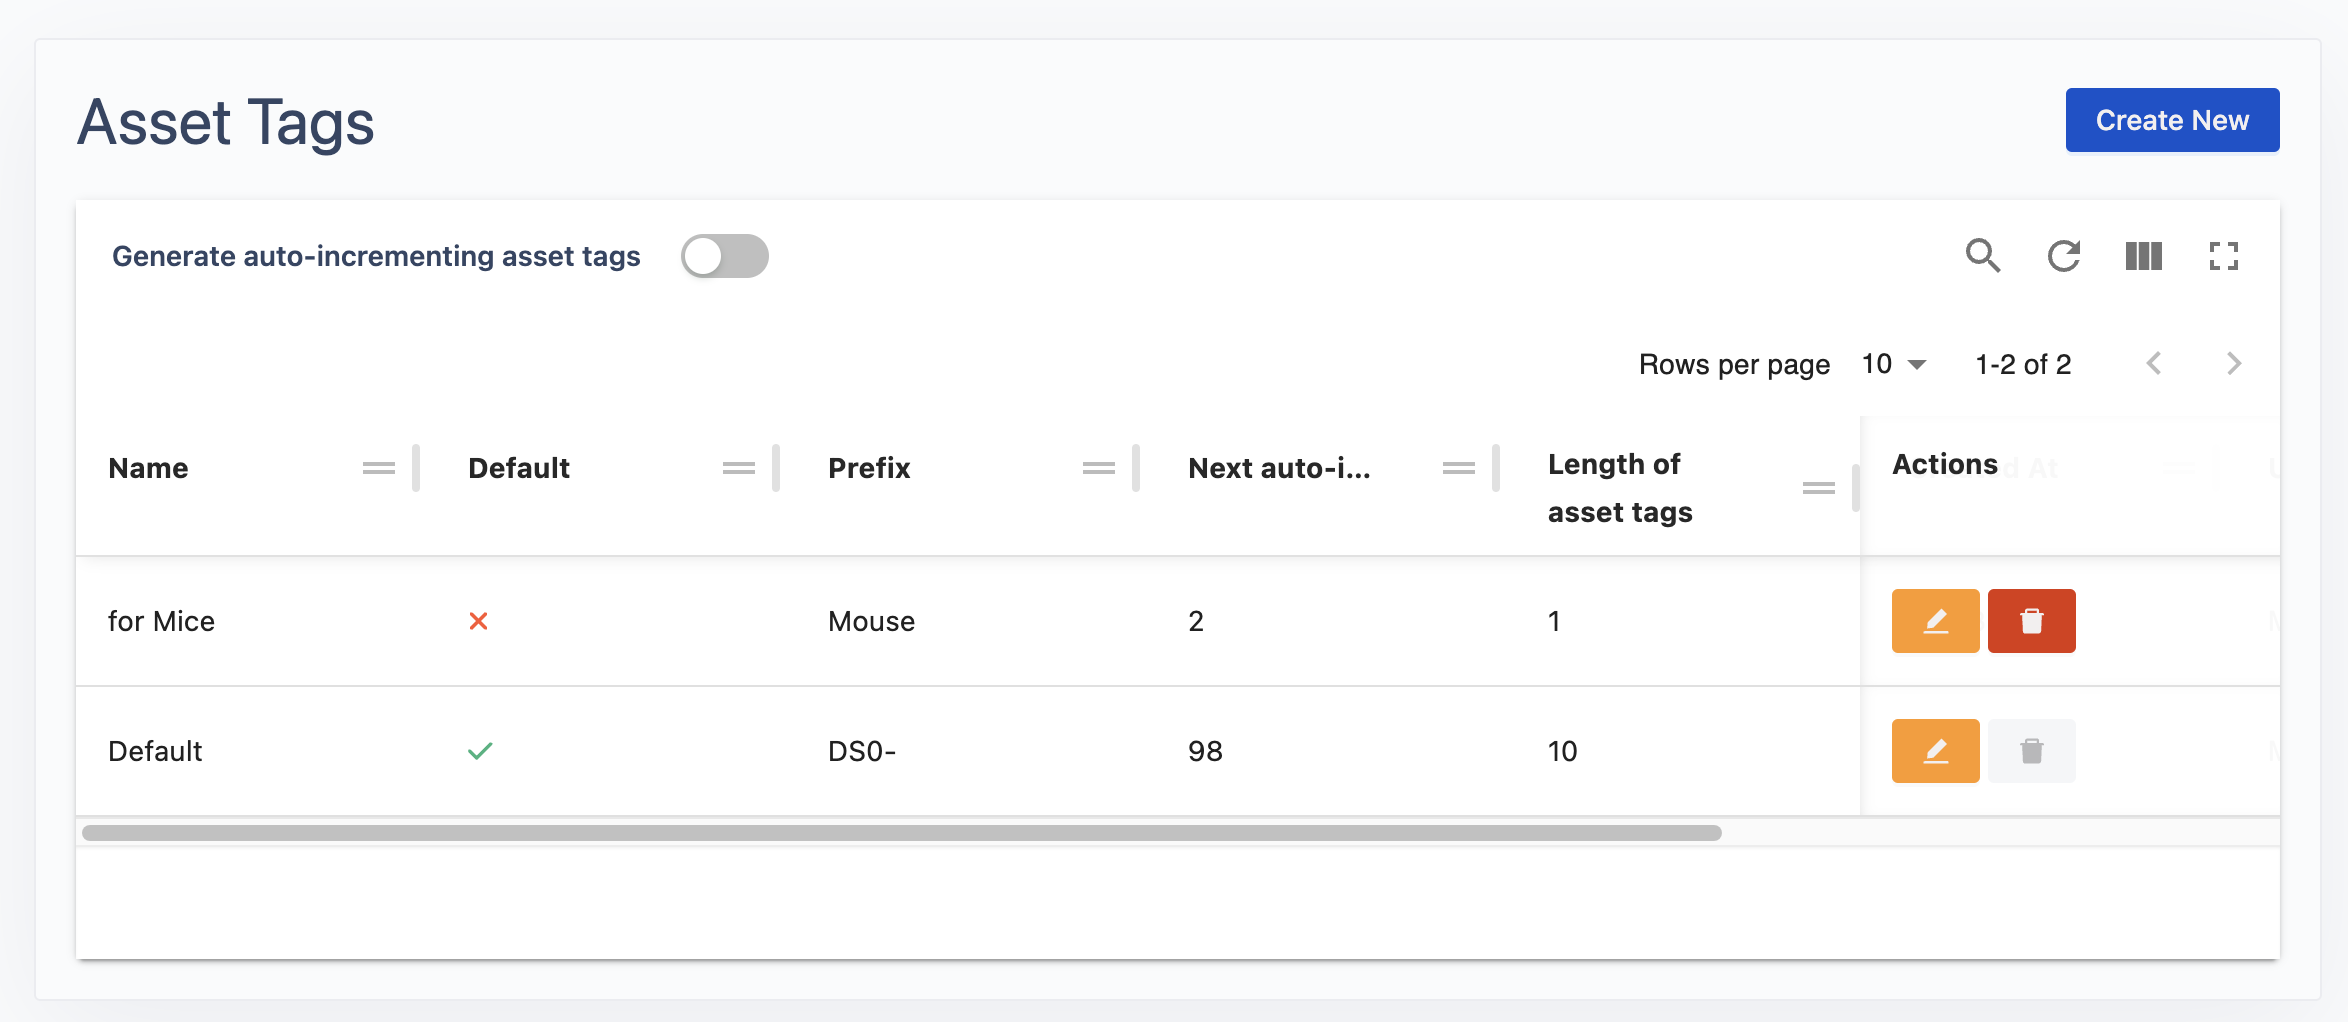Sort by the Name column header
The image size is (2348, 1022).
point(148,468)
